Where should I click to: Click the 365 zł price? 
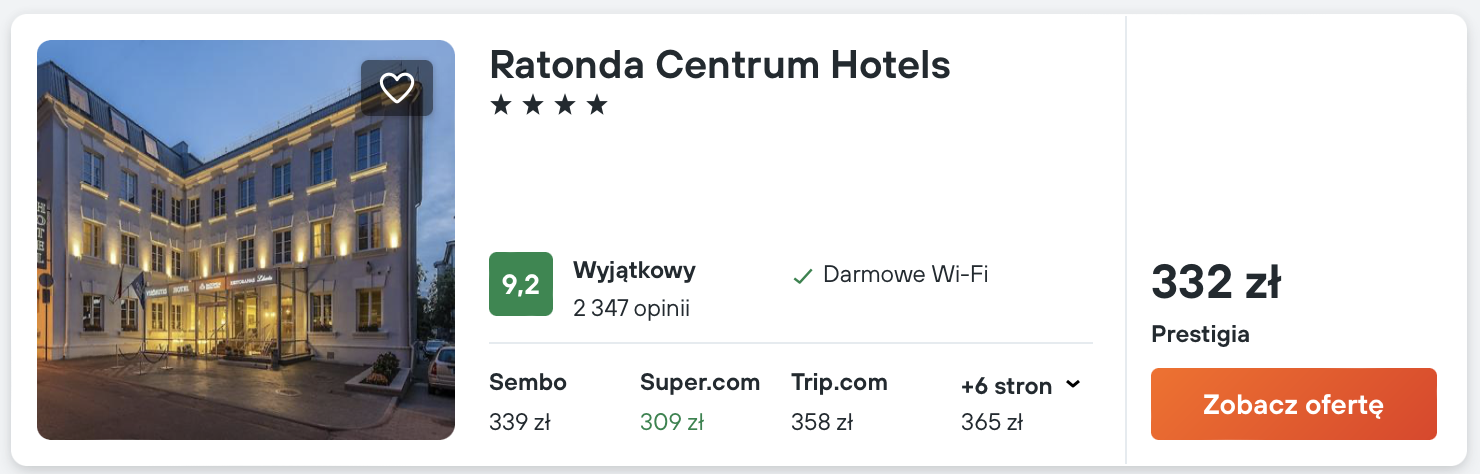click(991, 422)
